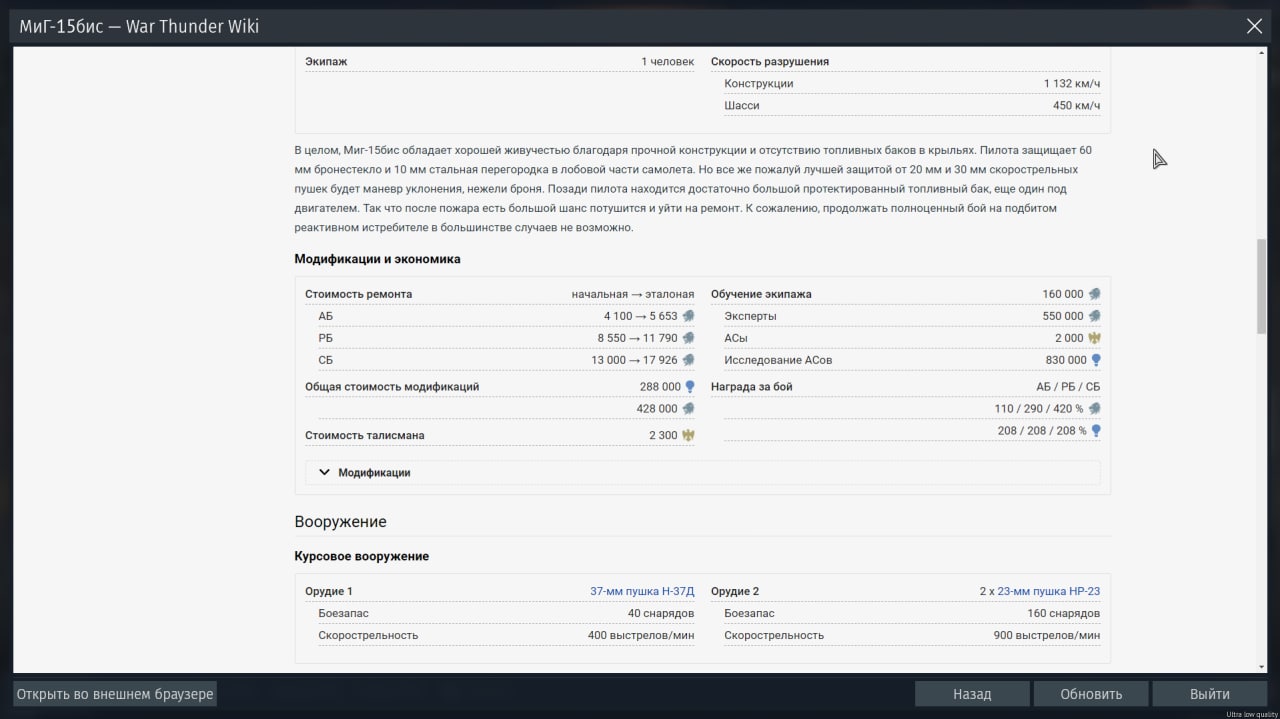Screen dimensions: 1280x719
Task: Click the Обучение экипажа label
Action: click(761, 294)
